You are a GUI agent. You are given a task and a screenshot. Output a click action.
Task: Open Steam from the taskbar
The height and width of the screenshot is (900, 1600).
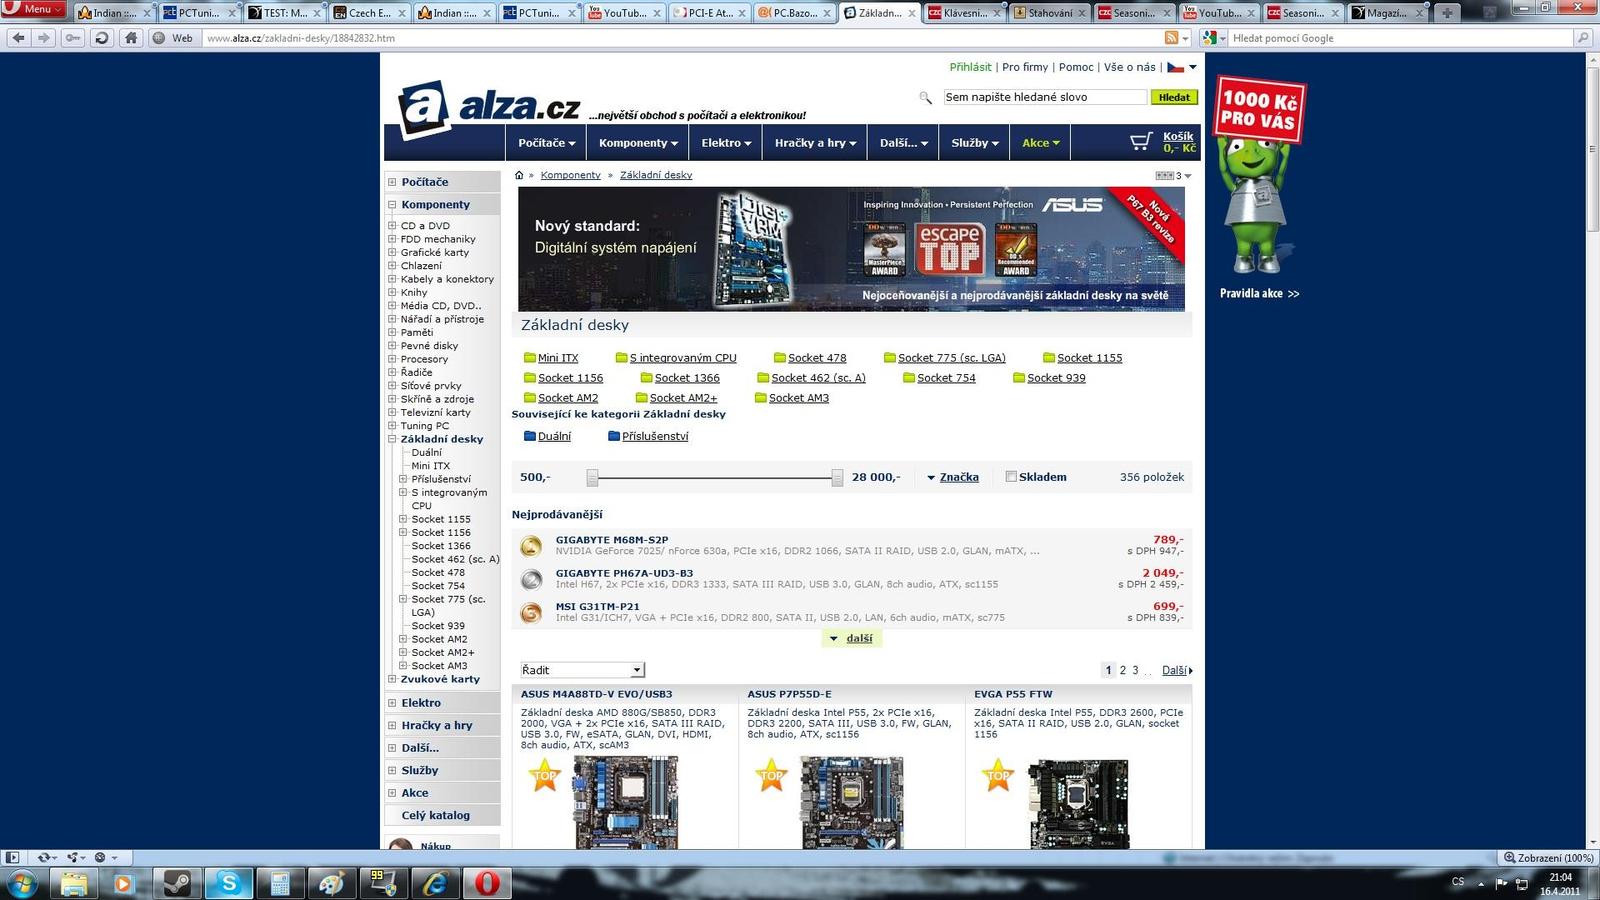177,883
